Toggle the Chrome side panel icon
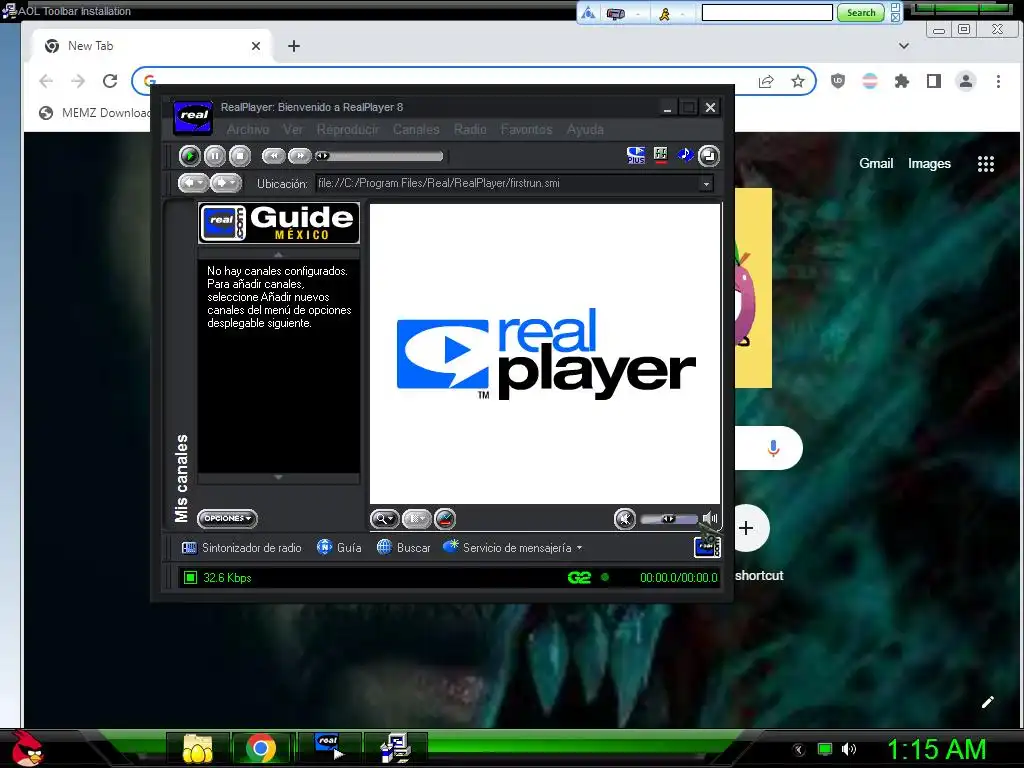 tap(934, 81)
